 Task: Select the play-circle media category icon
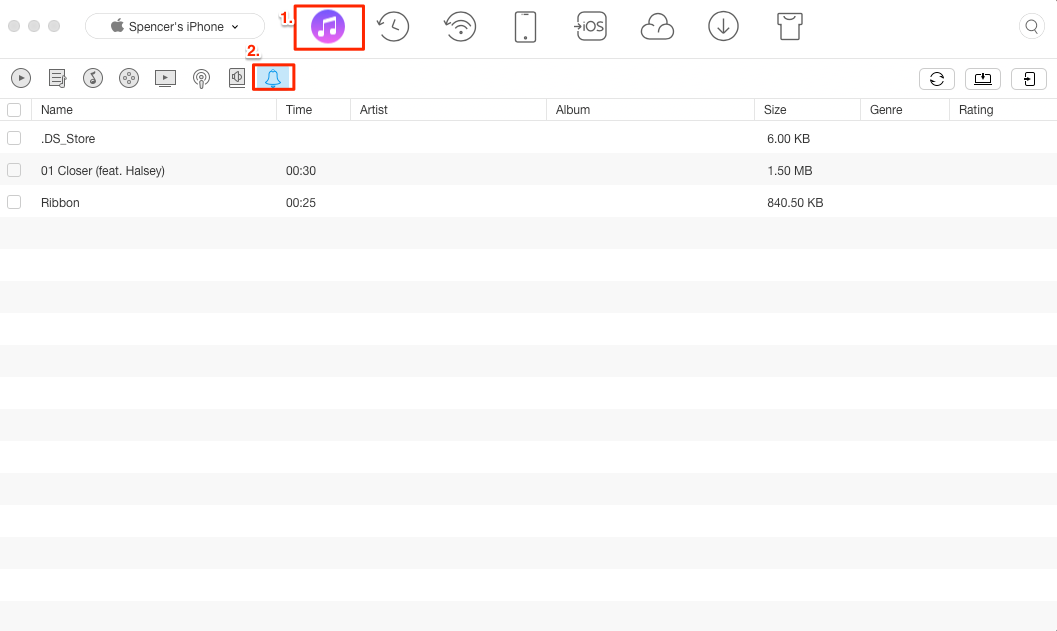coord(21,78)
